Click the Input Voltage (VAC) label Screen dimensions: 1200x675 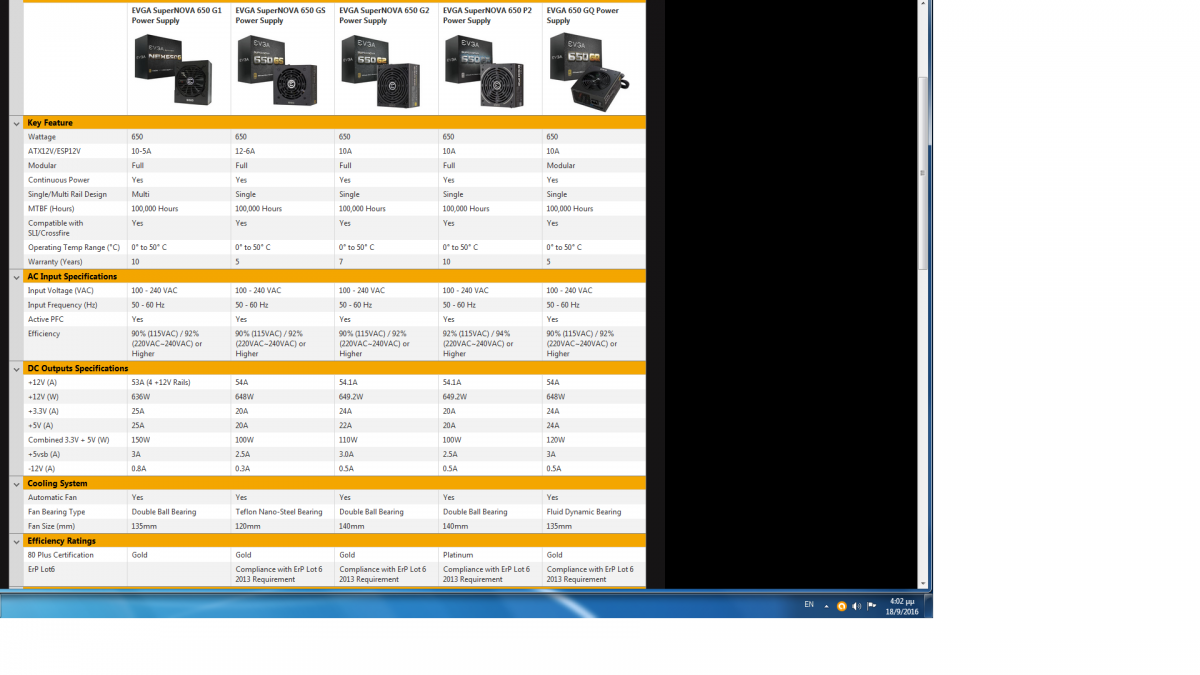click(x=61, y=291)
